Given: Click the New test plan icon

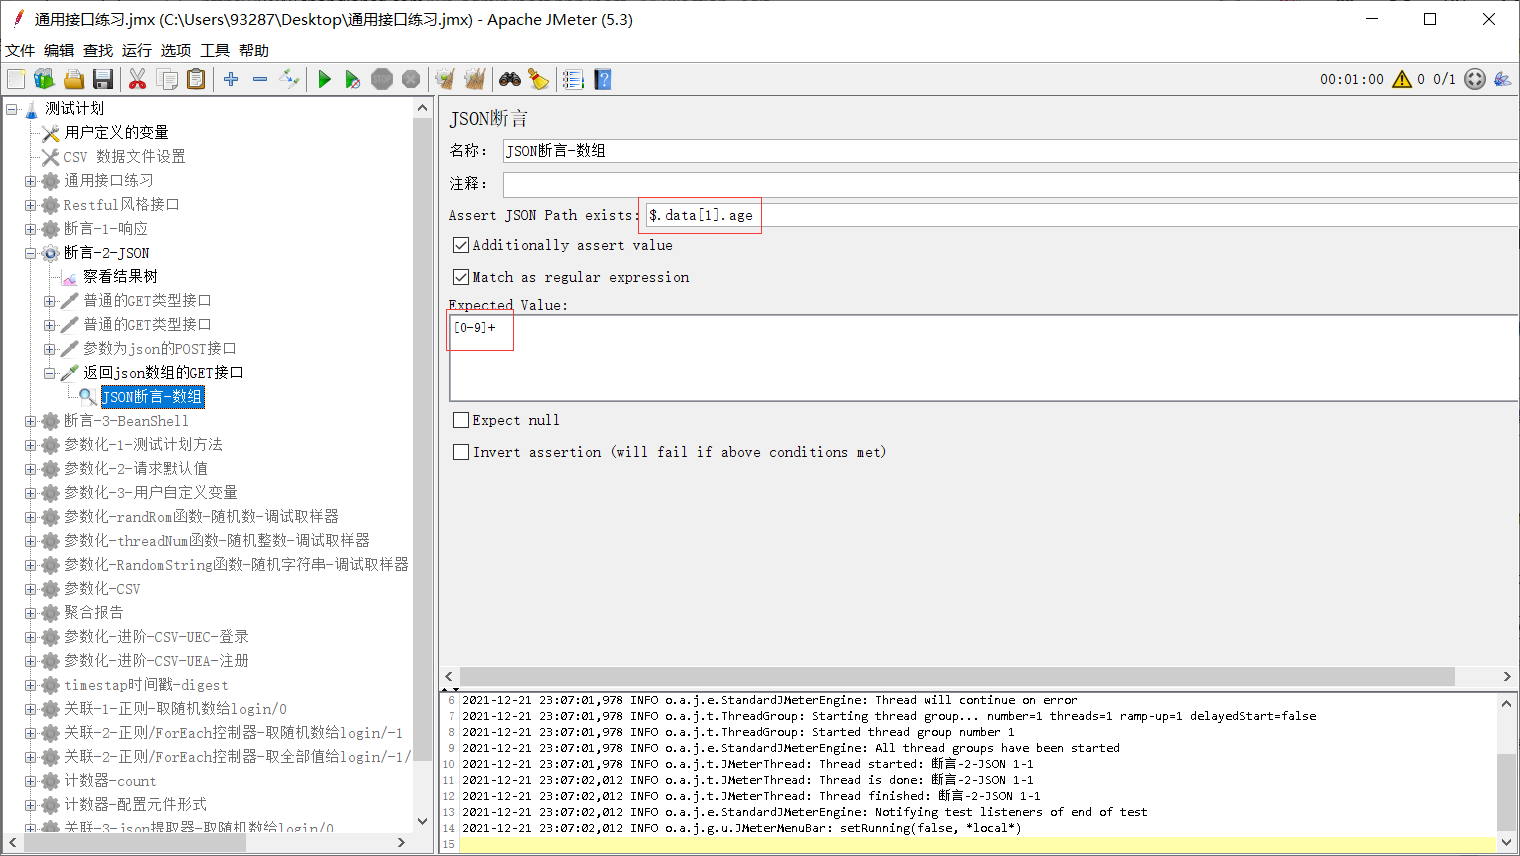Looking at the screenshot, I should tap(16, 79).
